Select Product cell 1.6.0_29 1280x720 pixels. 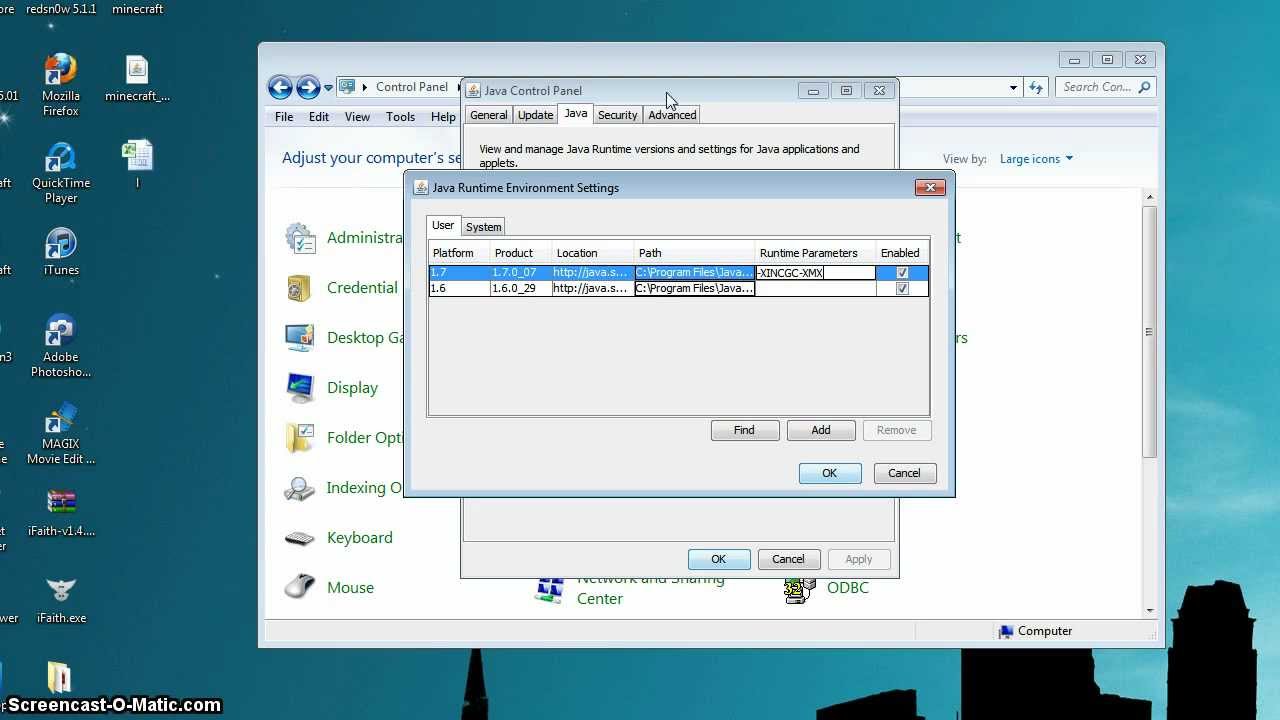[x=520, y=289]
